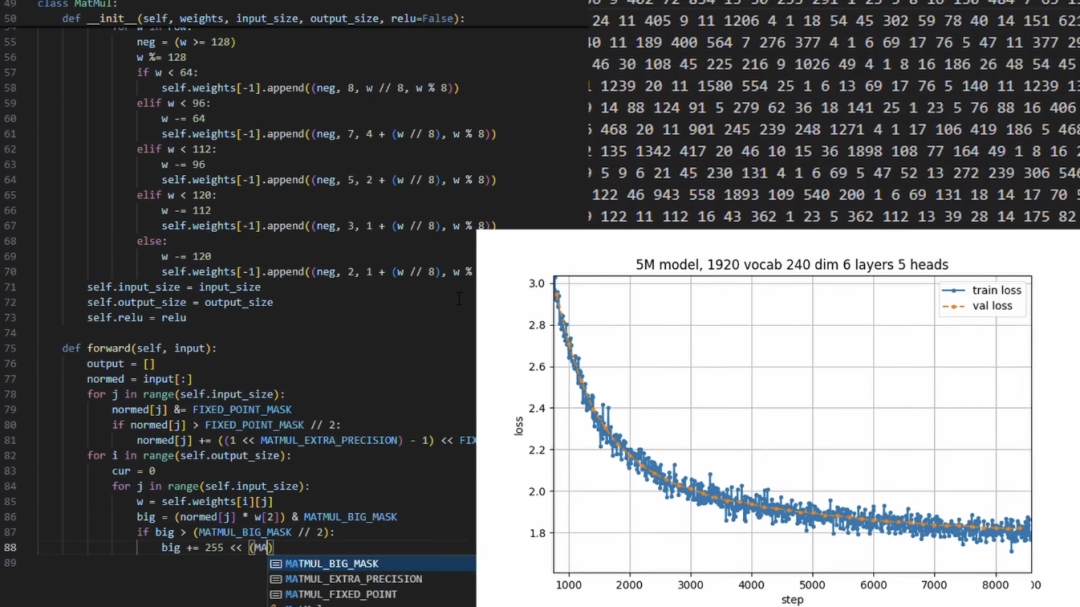This screenshot has height=607, width=1080.
Task: Click the orange val loss legend marker
Action: pos(954,307)
